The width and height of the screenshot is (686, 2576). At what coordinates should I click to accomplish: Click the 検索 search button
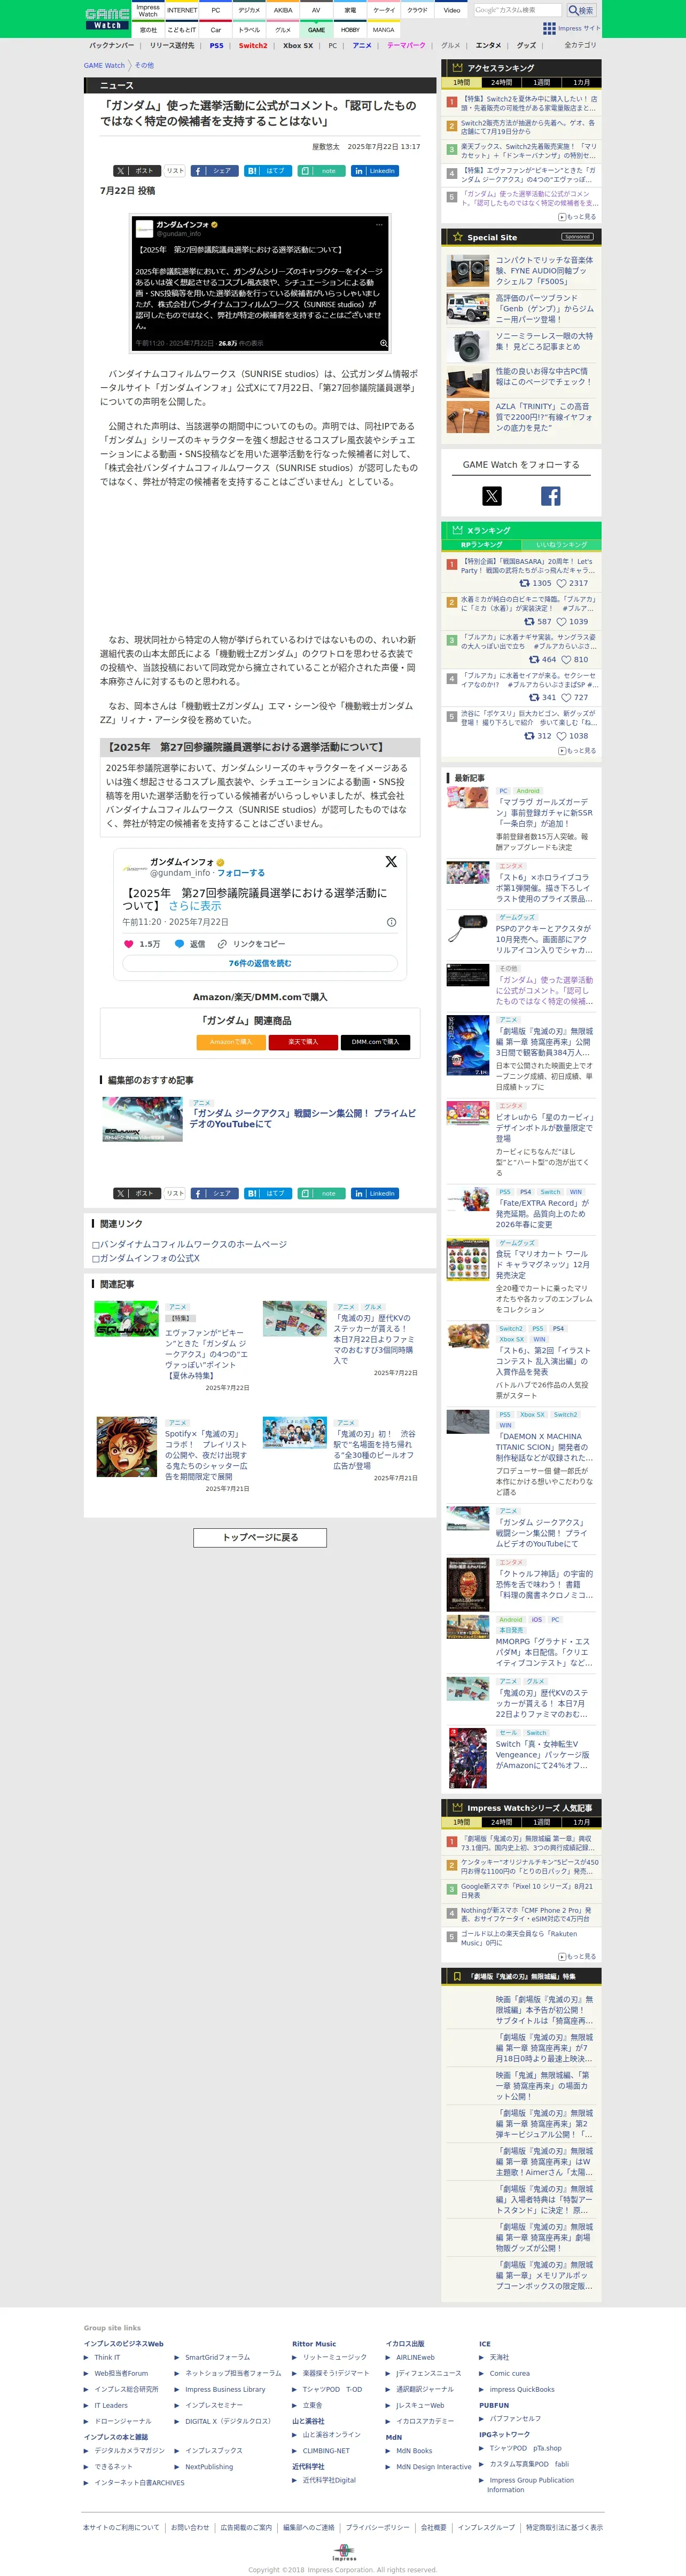pos(581,10)
